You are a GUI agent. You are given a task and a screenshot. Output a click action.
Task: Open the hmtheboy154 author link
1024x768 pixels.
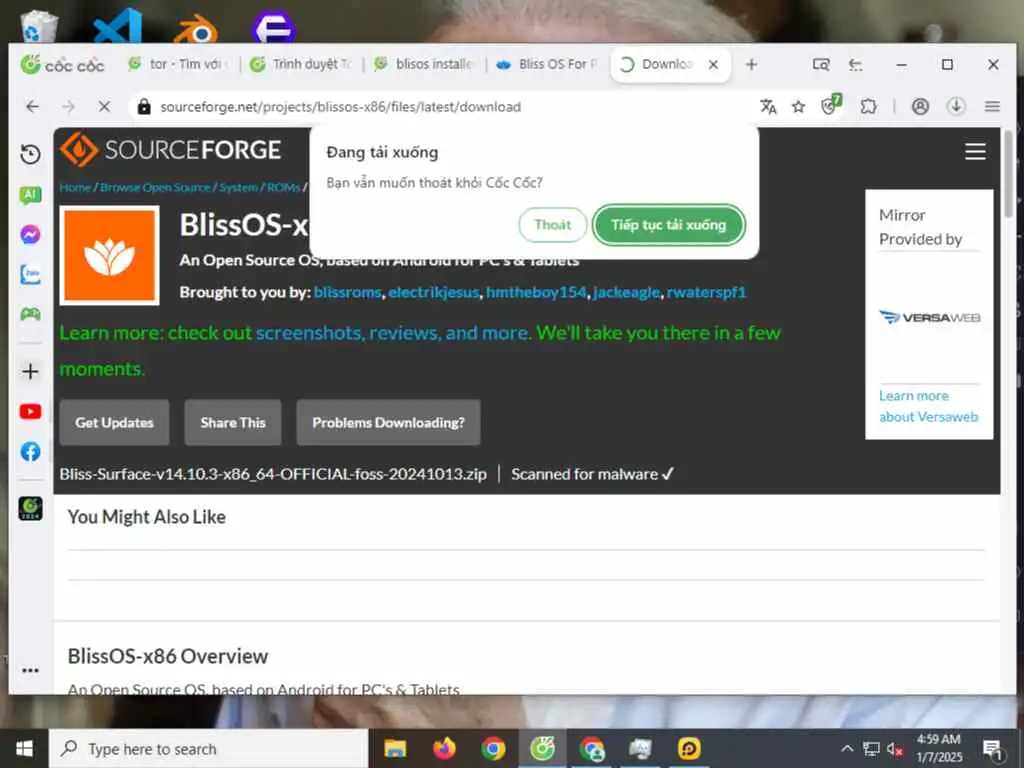tap(536, 292)
